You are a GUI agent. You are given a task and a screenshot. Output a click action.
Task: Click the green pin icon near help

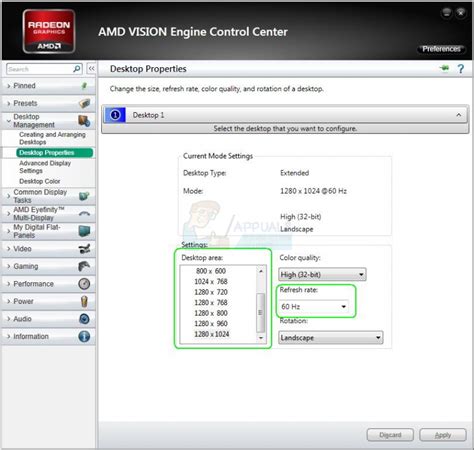(444, 68)
